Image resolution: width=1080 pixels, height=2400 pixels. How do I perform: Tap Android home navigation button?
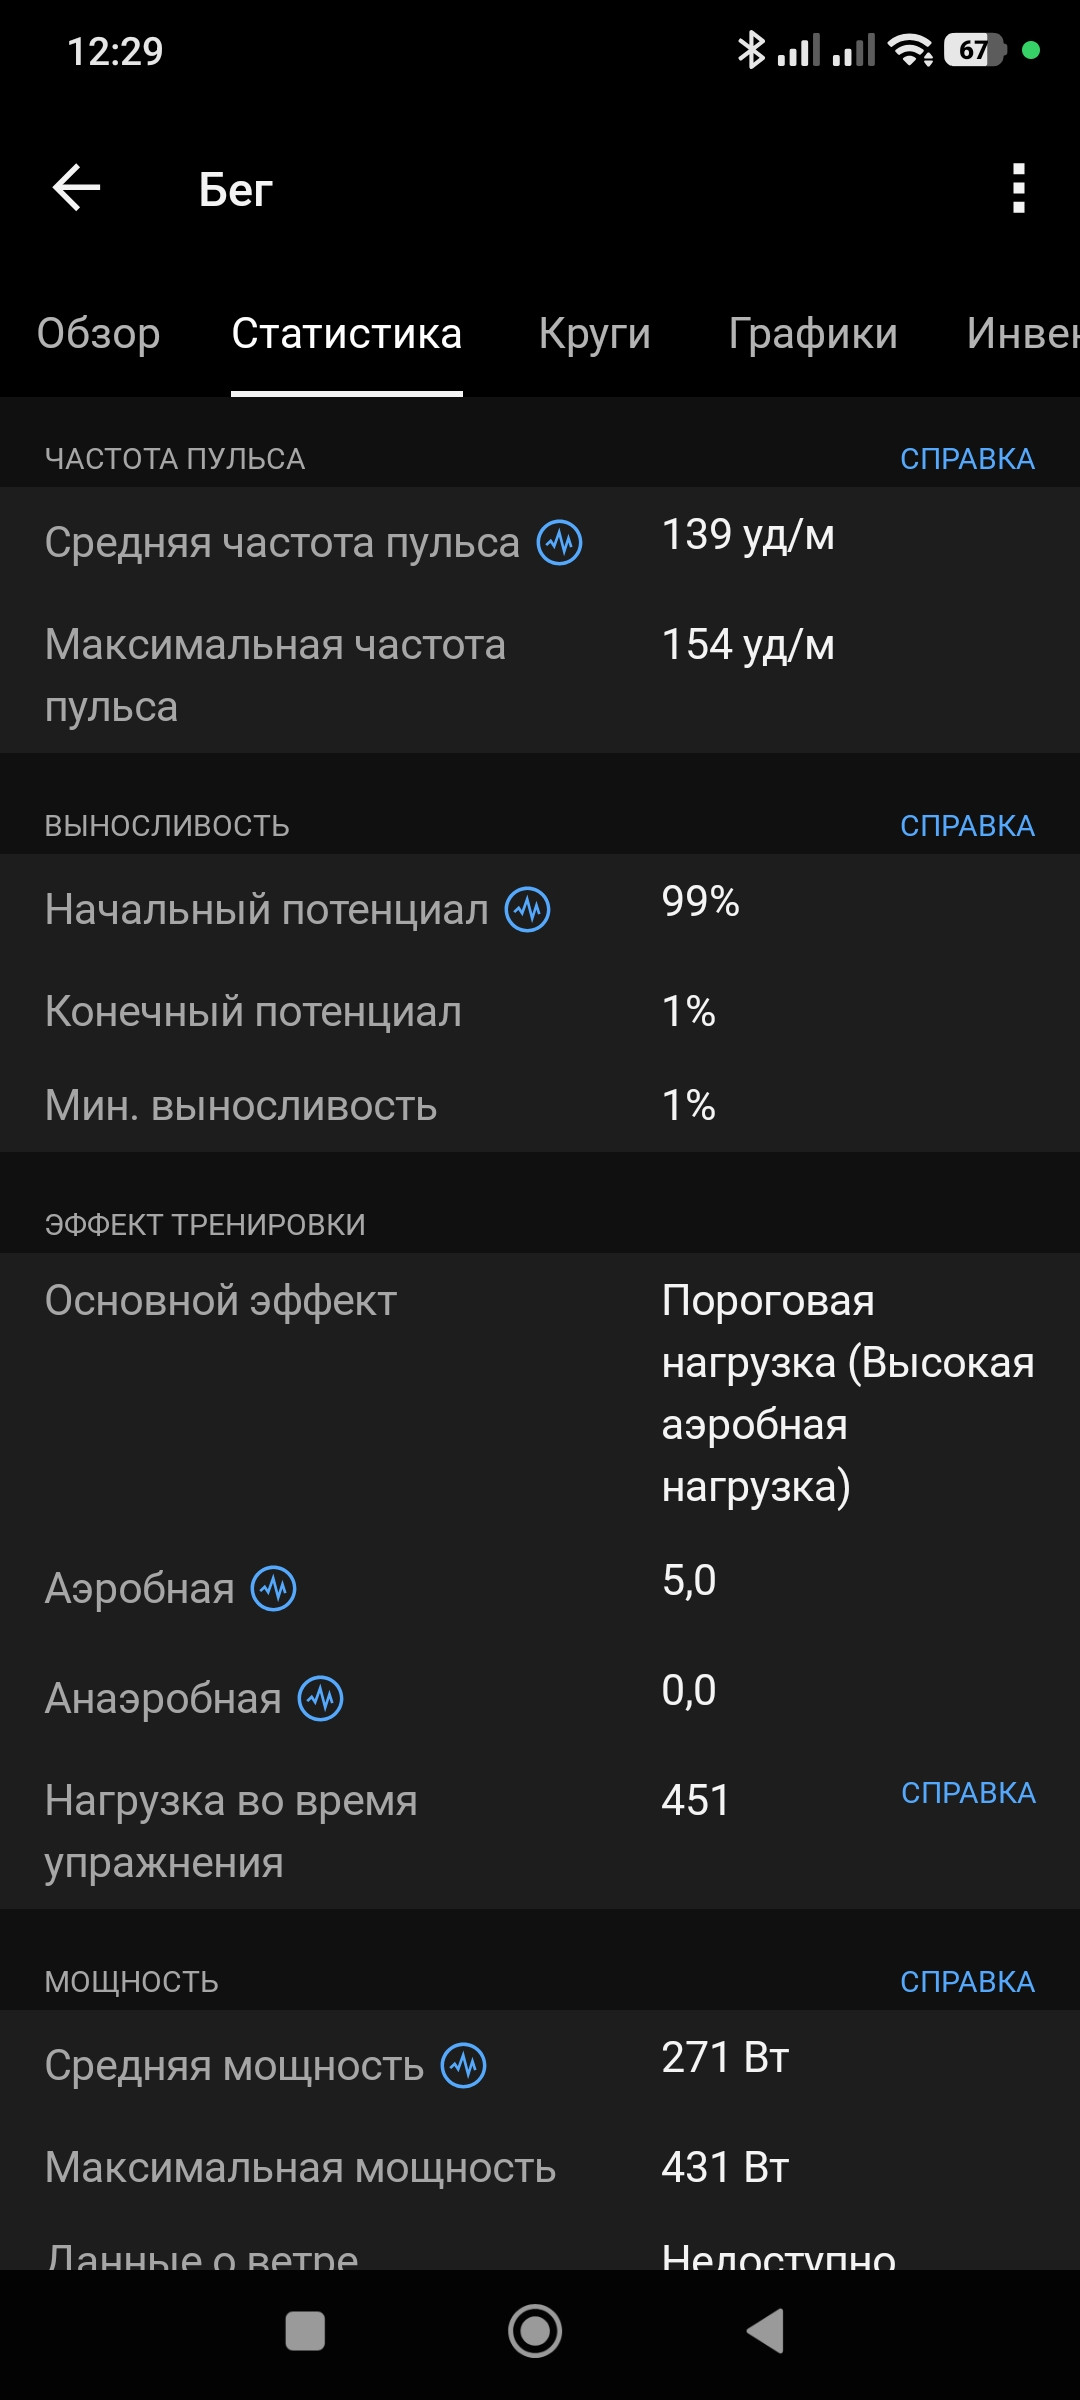click(535, 2331)
